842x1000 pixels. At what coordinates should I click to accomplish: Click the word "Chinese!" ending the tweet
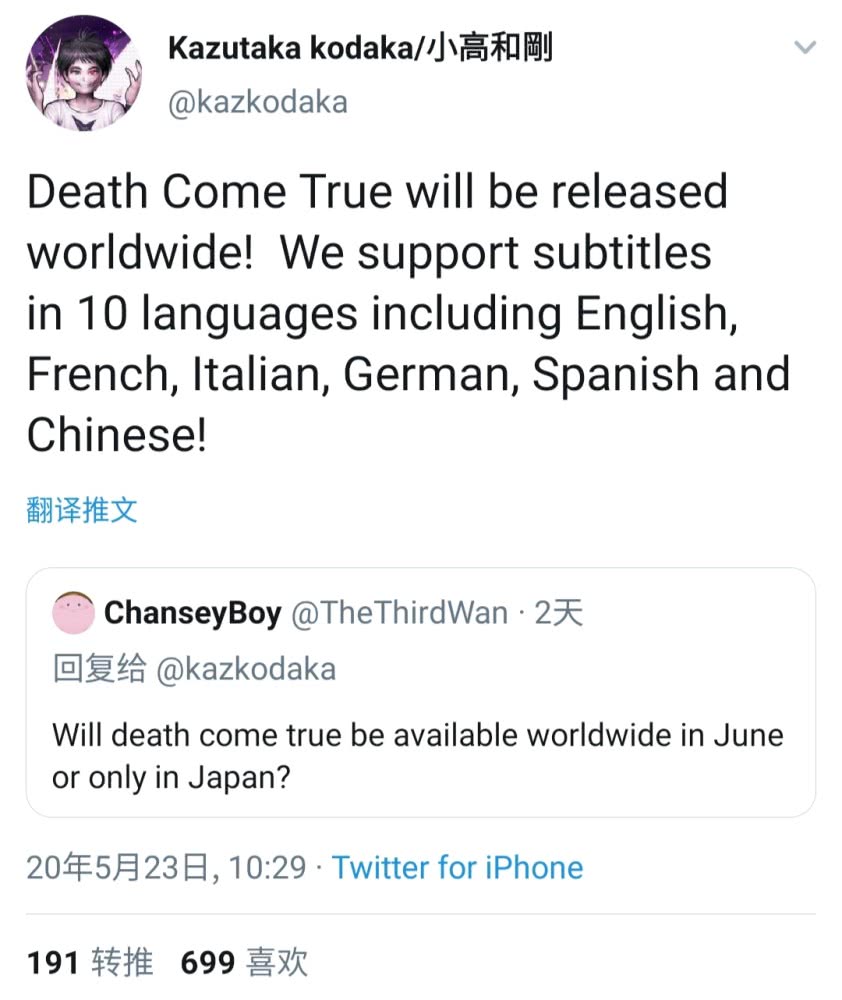116,435
